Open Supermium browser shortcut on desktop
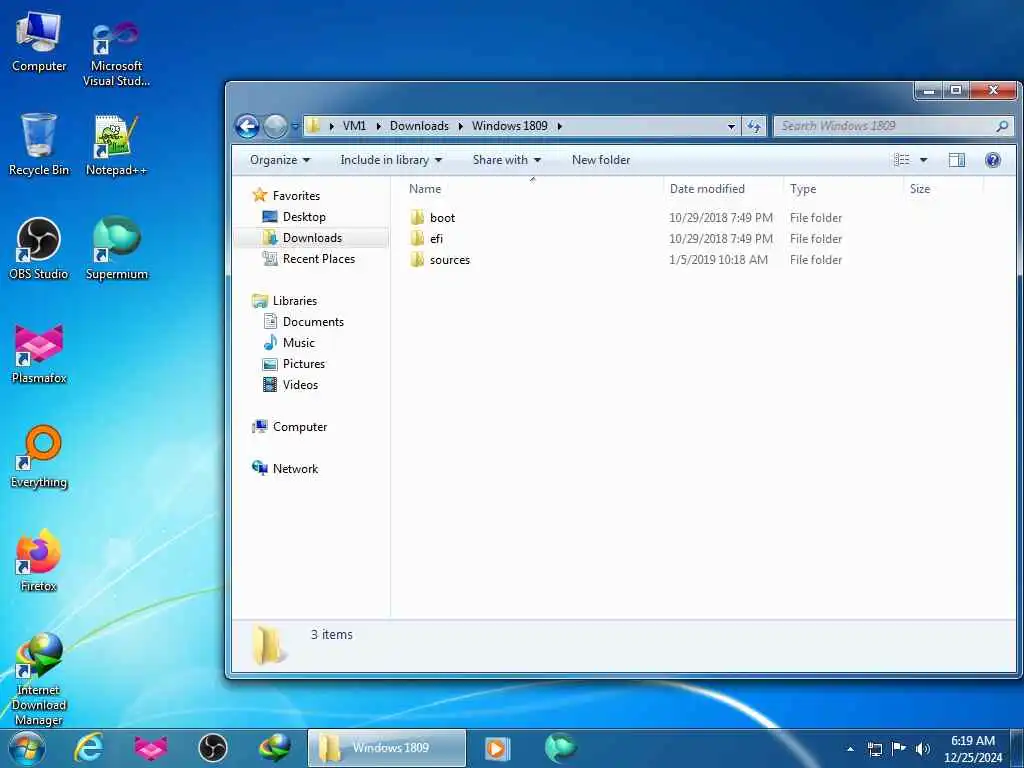Screen dimensions: 1024x768 [116, 249]
